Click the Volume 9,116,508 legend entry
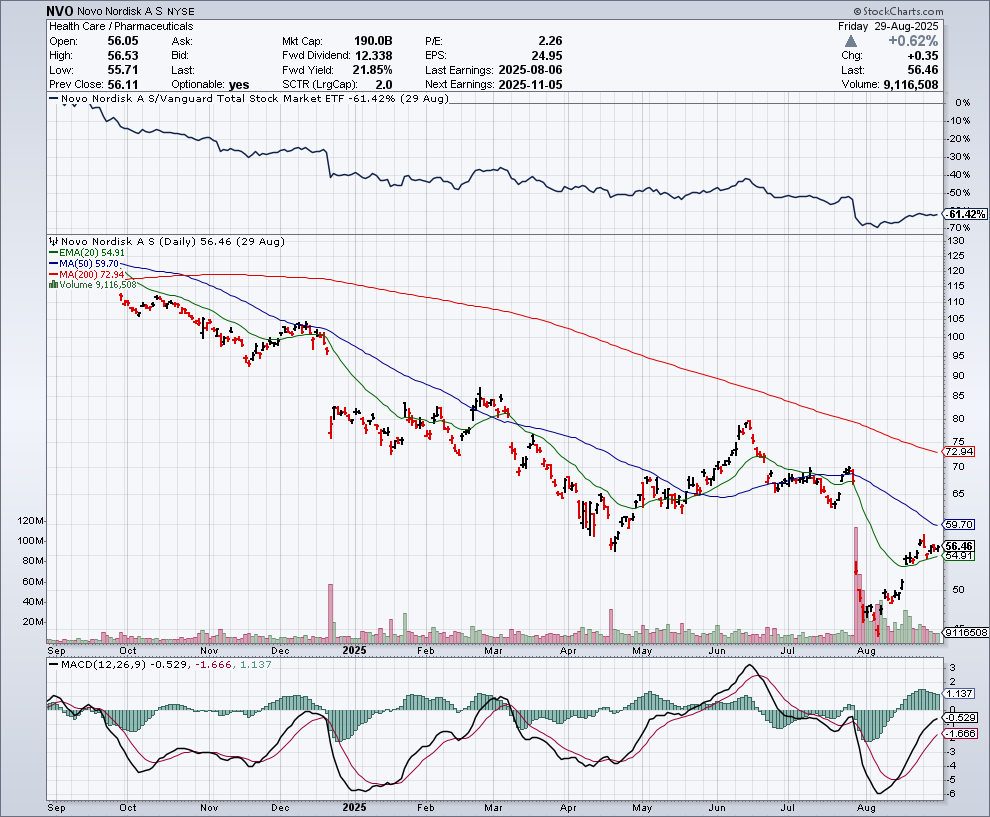 pos(93,285)
